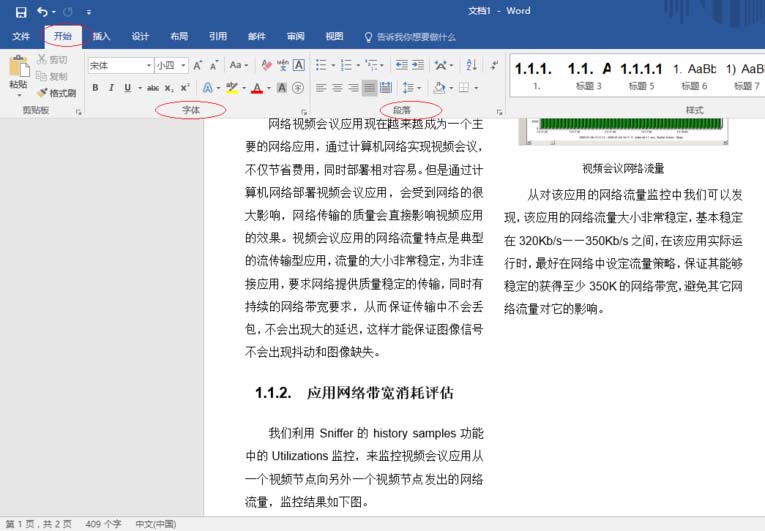Redo the last action
This screenshot has width=765, height=531.
[68, 12]
